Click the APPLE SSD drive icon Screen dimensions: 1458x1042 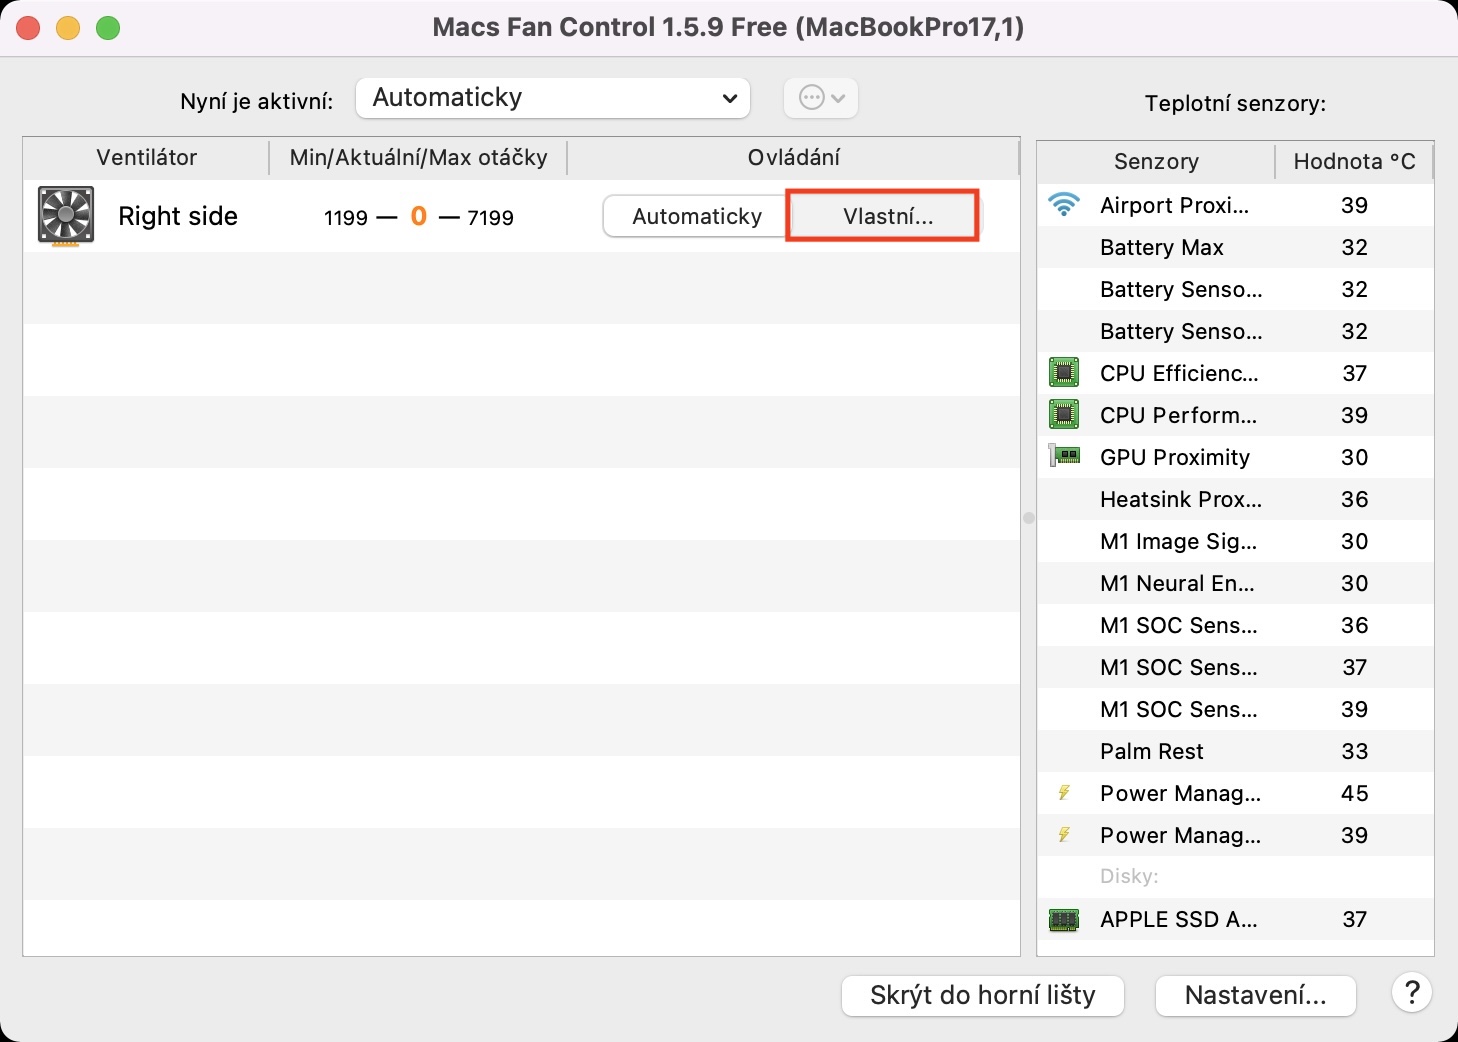pos(1064,919)
